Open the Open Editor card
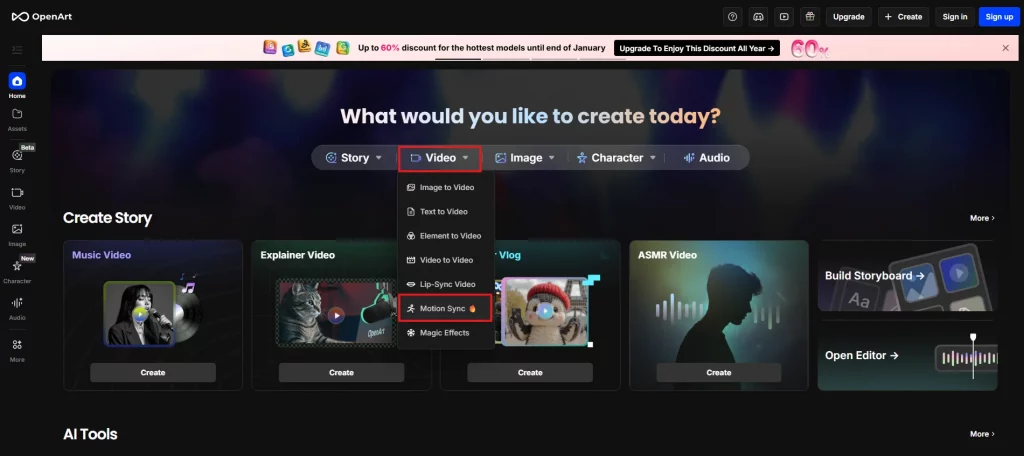This screenshot has height=456, width=1024. point(907,355)
